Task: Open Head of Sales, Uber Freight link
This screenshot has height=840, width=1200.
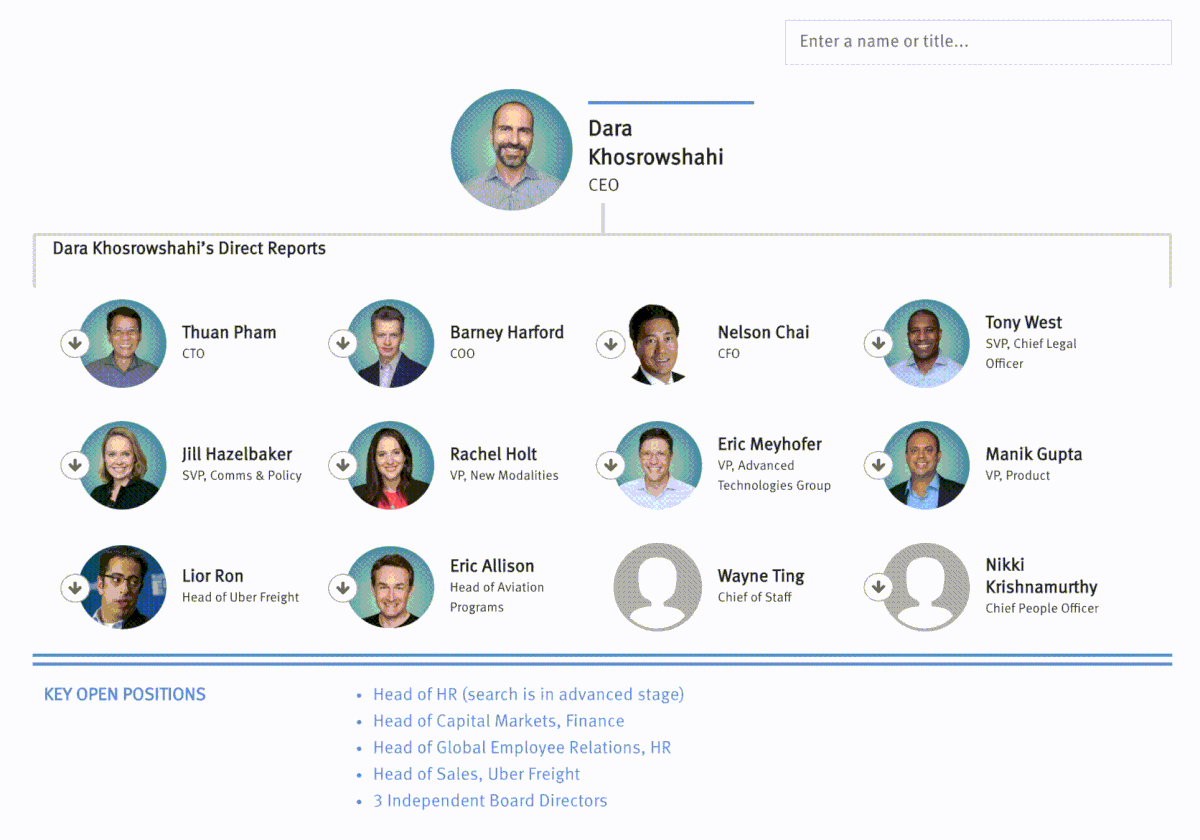Action: point(476,773)
